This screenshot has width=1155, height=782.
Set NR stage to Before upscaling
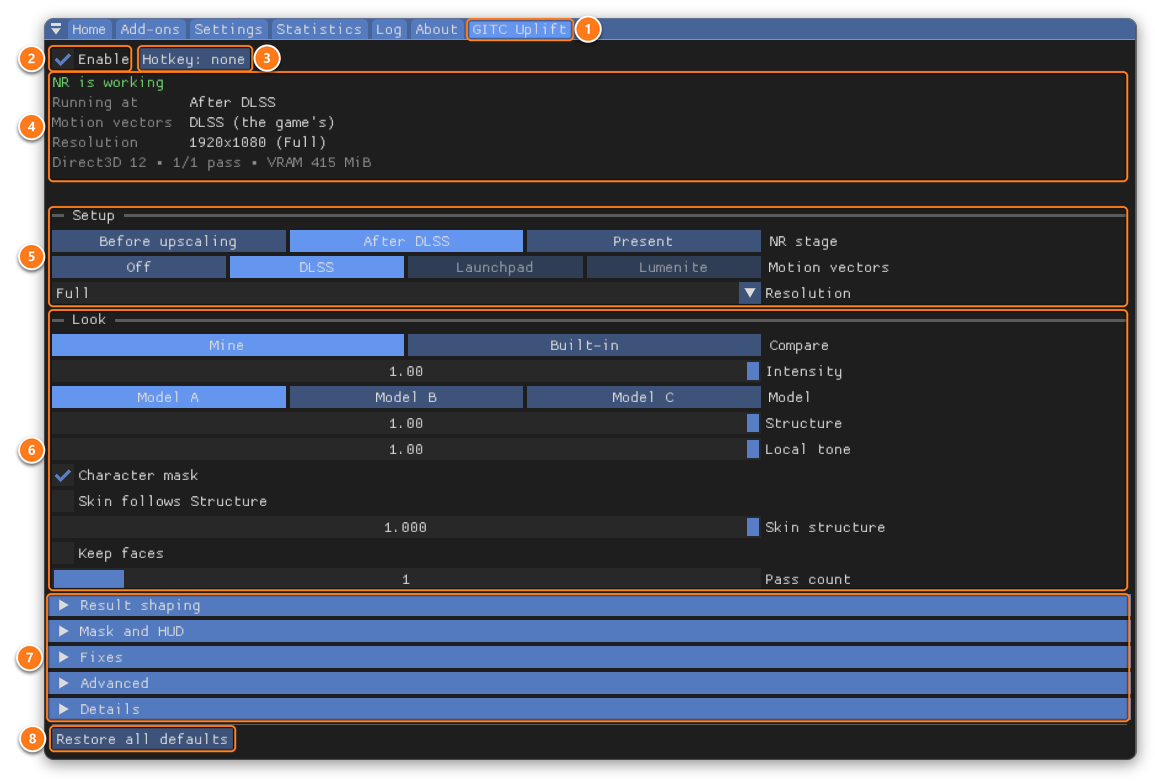[168, 242]
